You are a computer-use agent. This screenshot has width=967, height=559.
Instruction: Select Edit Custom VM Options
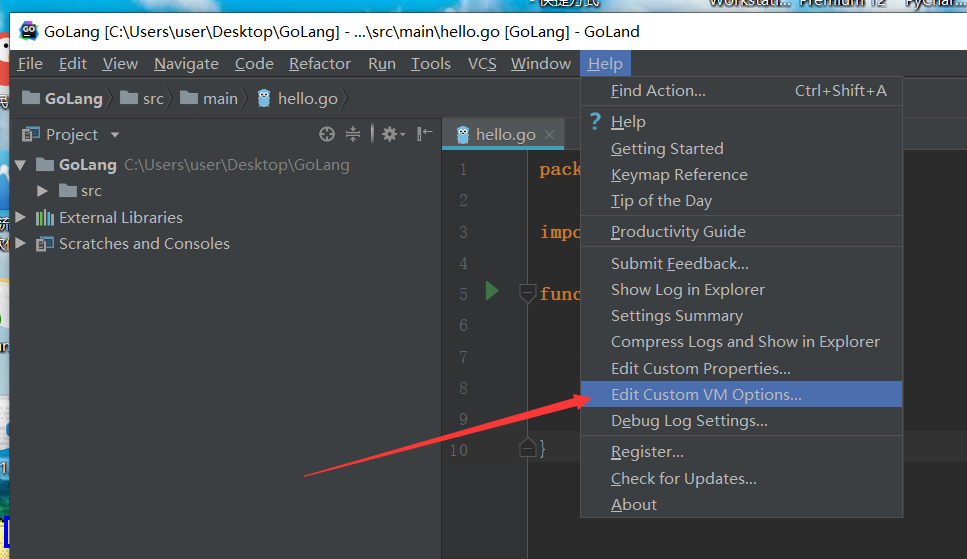pos(741,394)
